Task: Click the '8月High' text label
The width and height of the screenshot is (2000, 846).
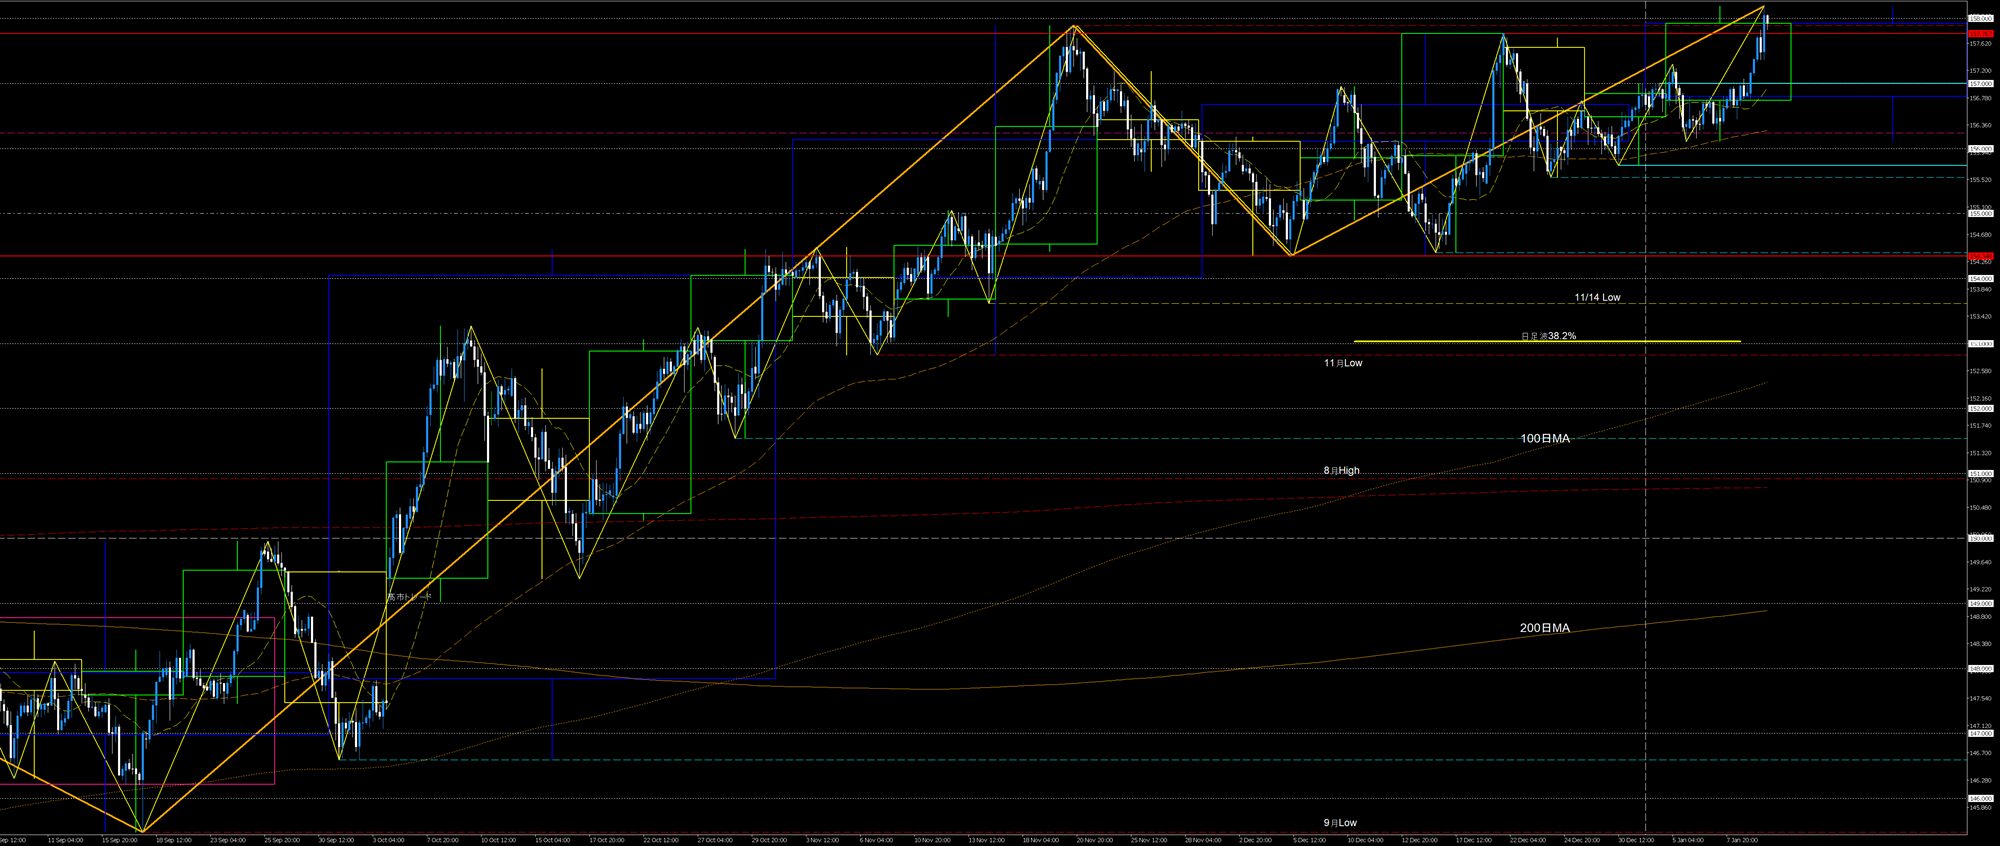Action: point(1341,470)
